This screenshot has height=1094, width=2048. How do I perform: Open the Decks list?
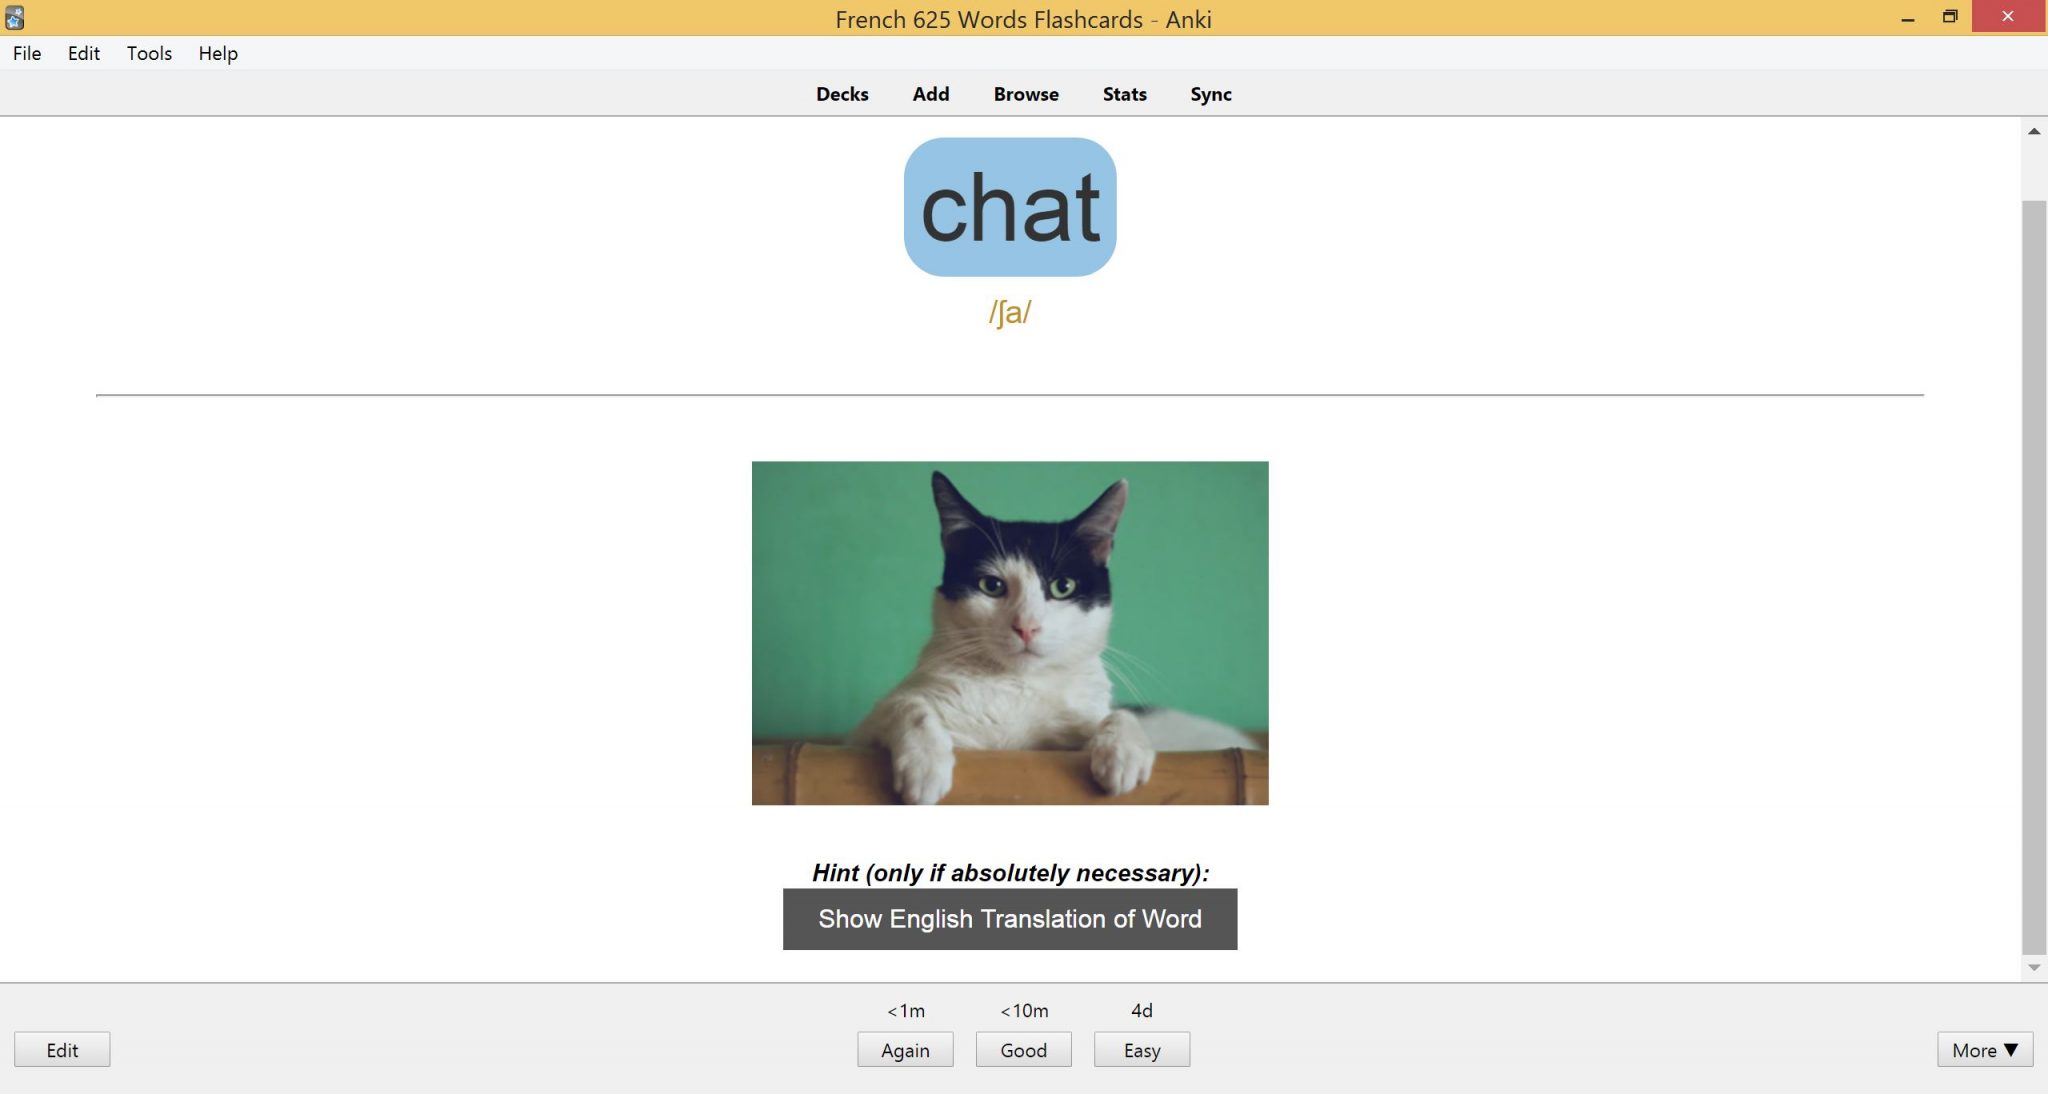point(842,93)
